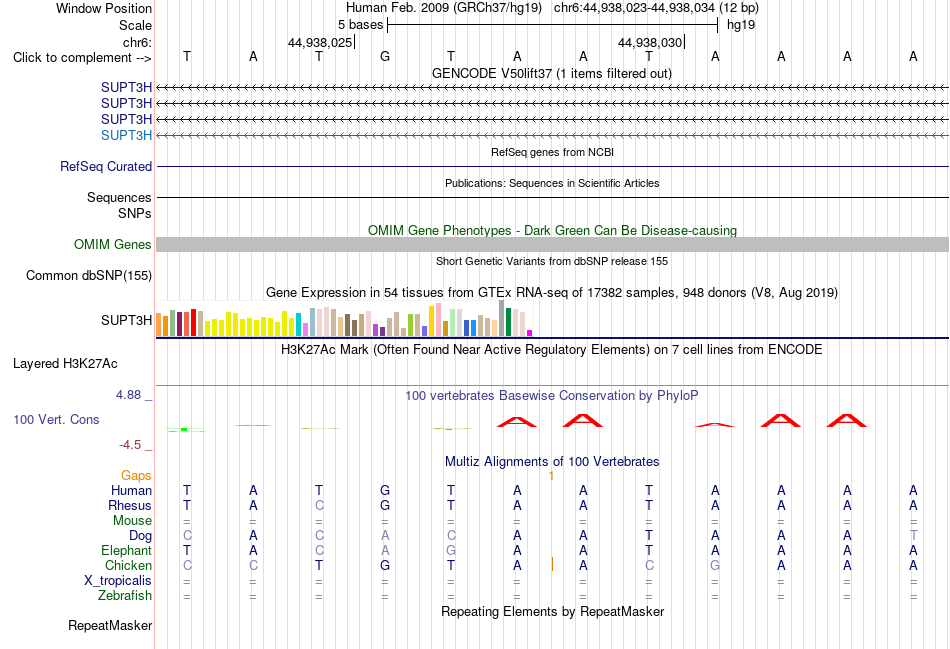The width and height of the screenshot is (950, 649).
Task: Click the 'H3K27Ac Mark' ENCODE track title
Action: coord(551,350)
